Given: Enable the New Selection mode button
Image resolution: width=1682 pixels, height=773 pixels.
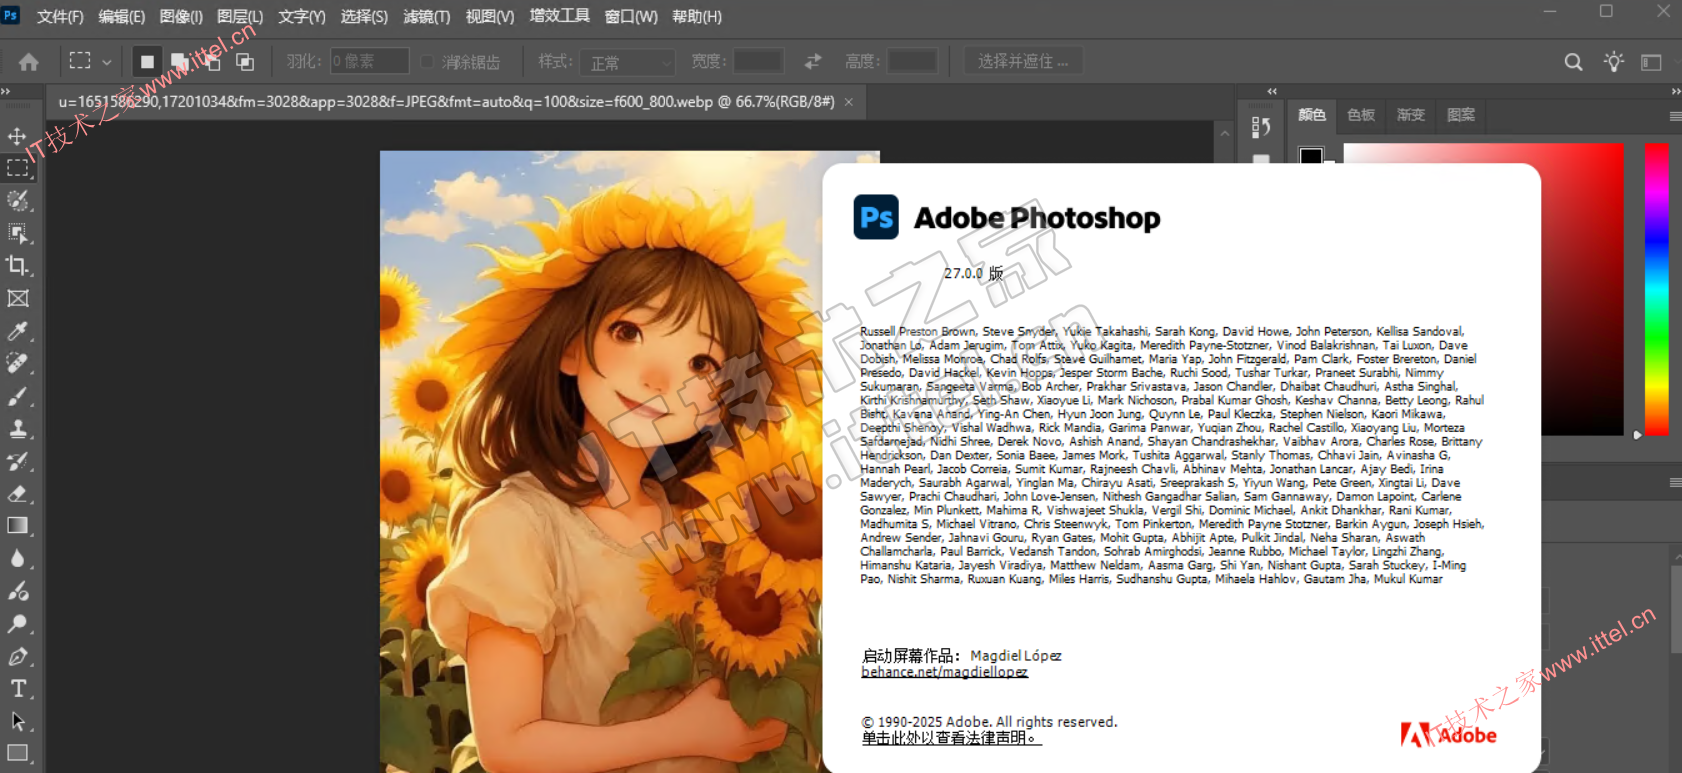Looking at the screenshot, I should [147, 62].
